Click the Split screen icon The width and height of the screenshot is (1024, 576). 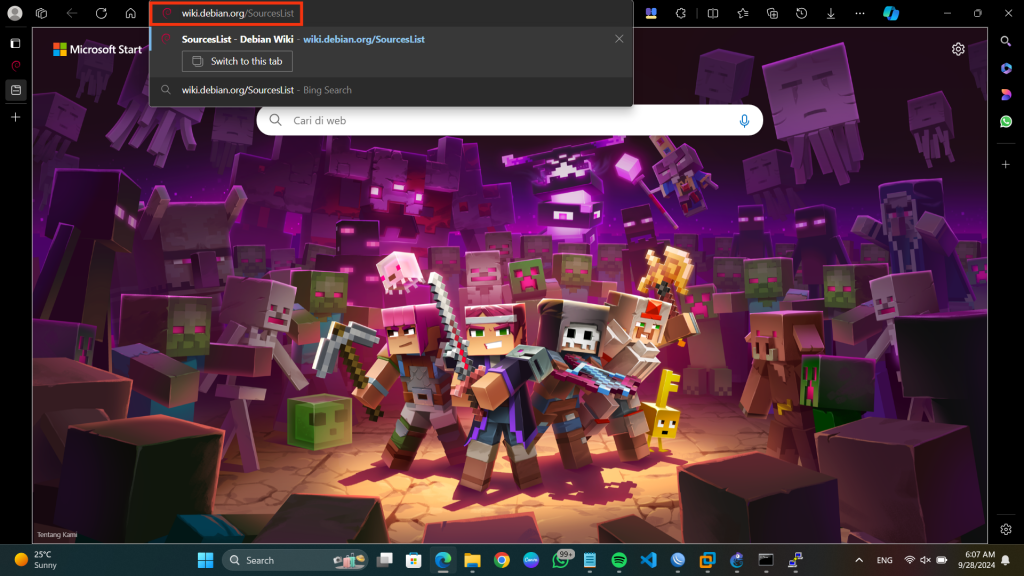click(712, 14)
